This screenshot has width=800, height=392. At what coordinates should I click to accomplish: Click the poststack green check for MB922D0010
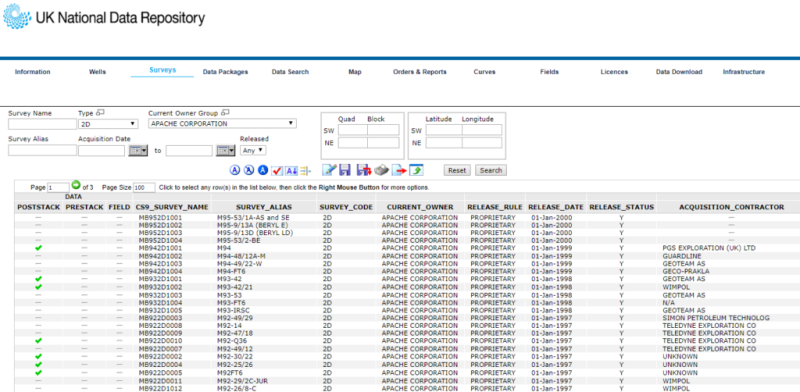(x=38, y=340)
